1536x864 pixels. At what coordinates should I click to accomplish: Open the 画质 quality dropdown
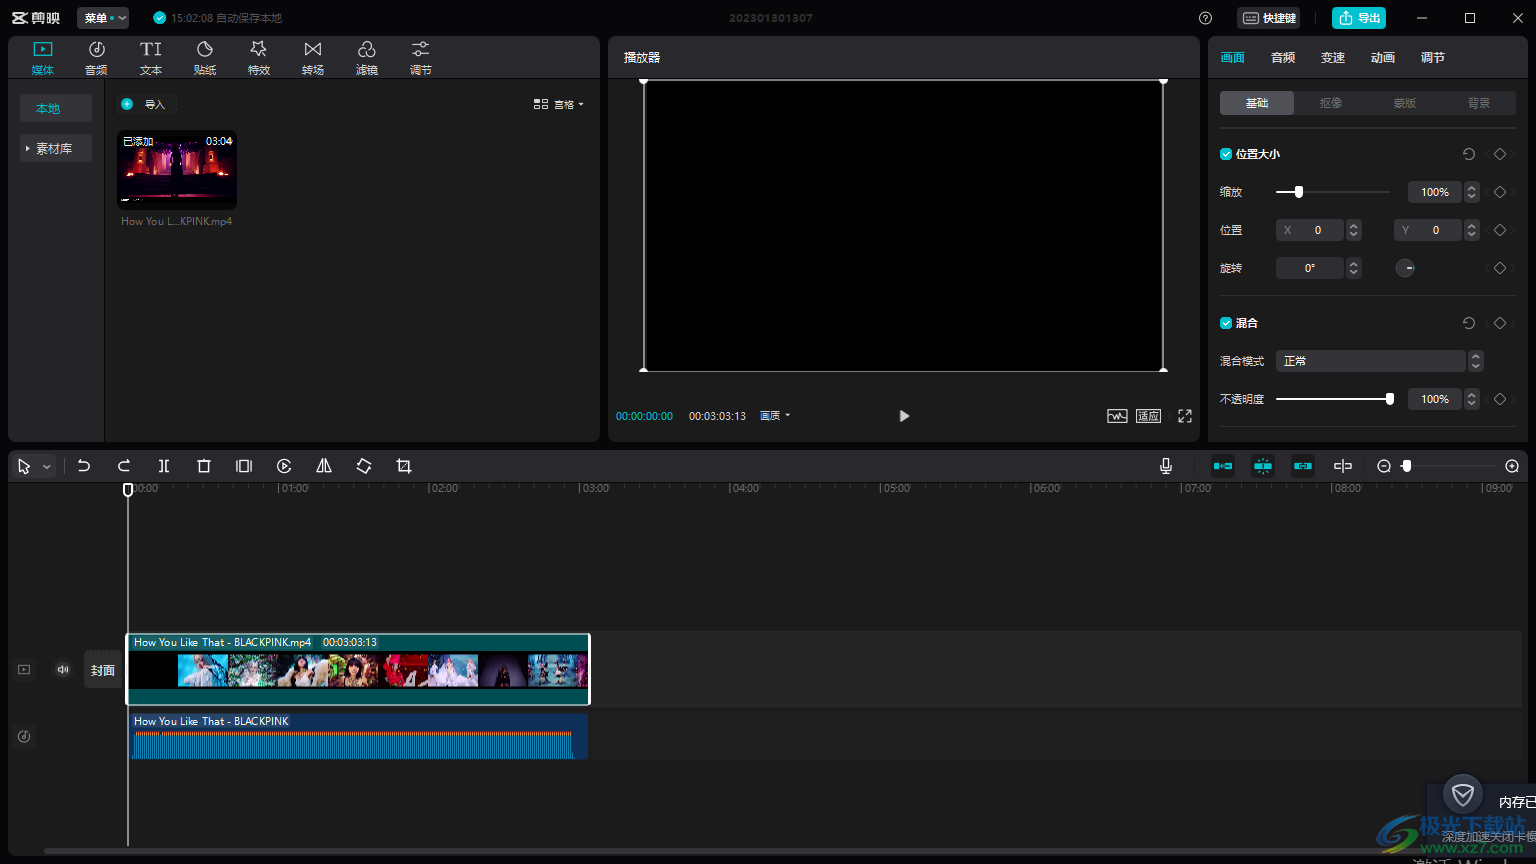point(775,416)
